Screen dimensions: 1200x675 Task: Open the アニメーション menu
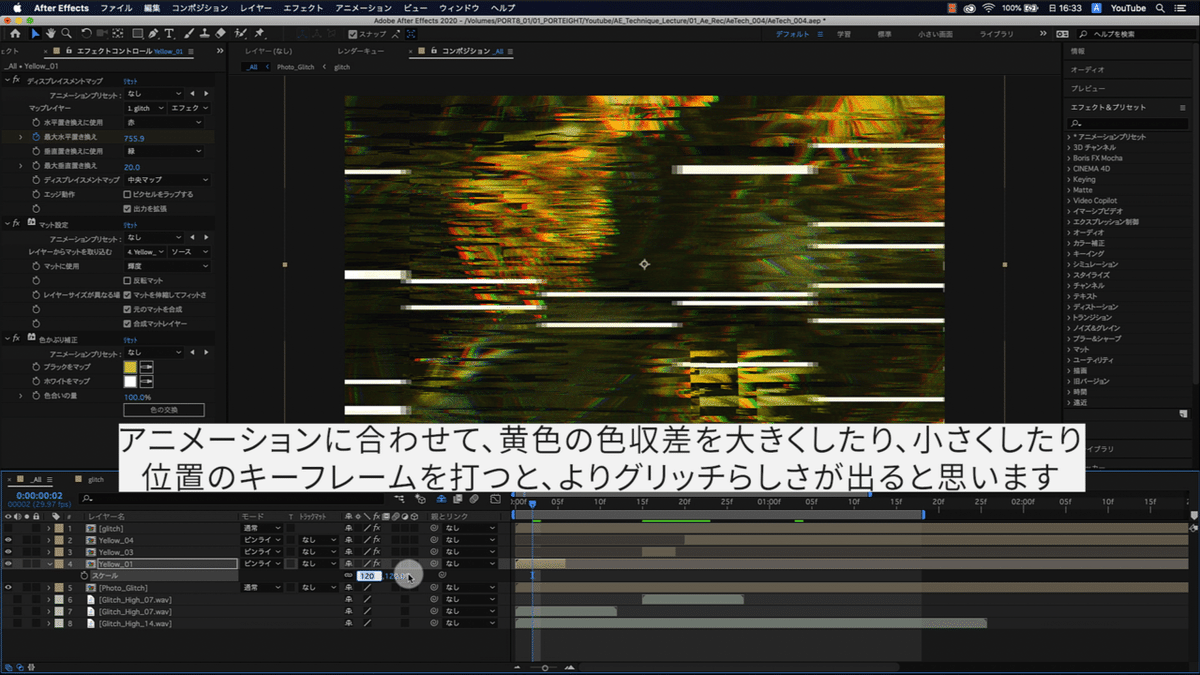click(364, 7)
